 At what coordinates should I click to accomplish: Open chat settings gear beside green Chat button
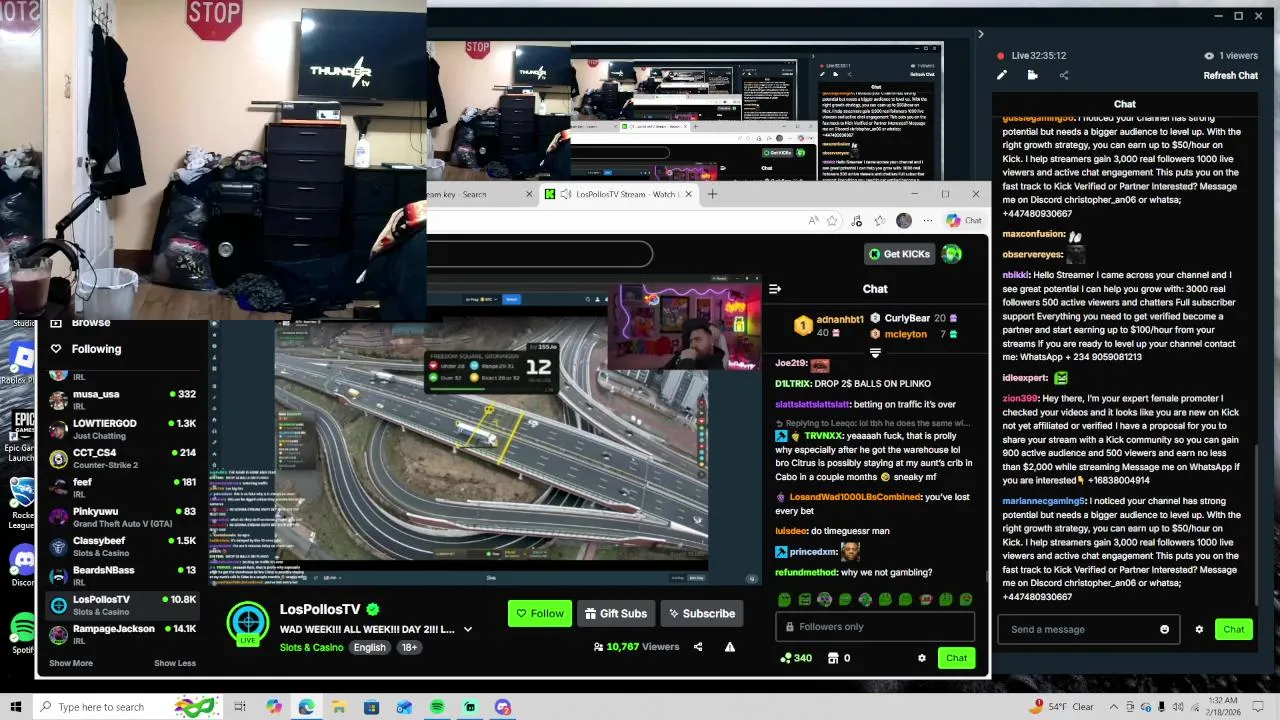(x=921, y=658)
